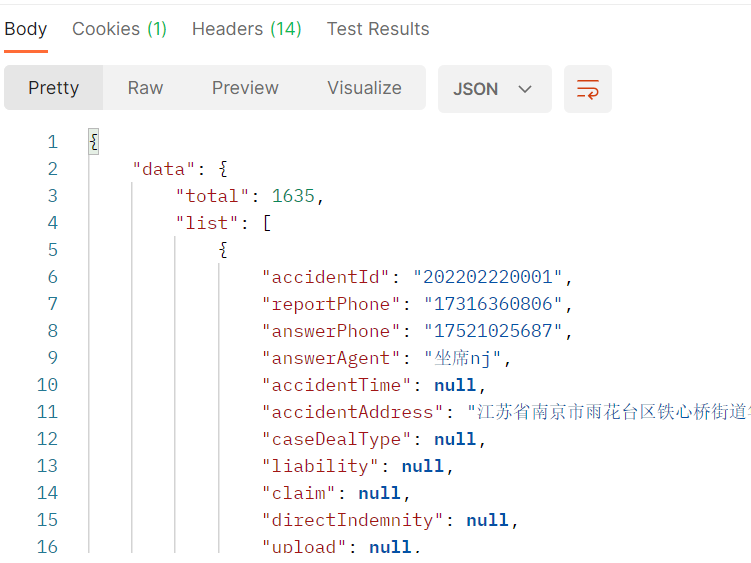Click the "claim" key

point(298,493)
